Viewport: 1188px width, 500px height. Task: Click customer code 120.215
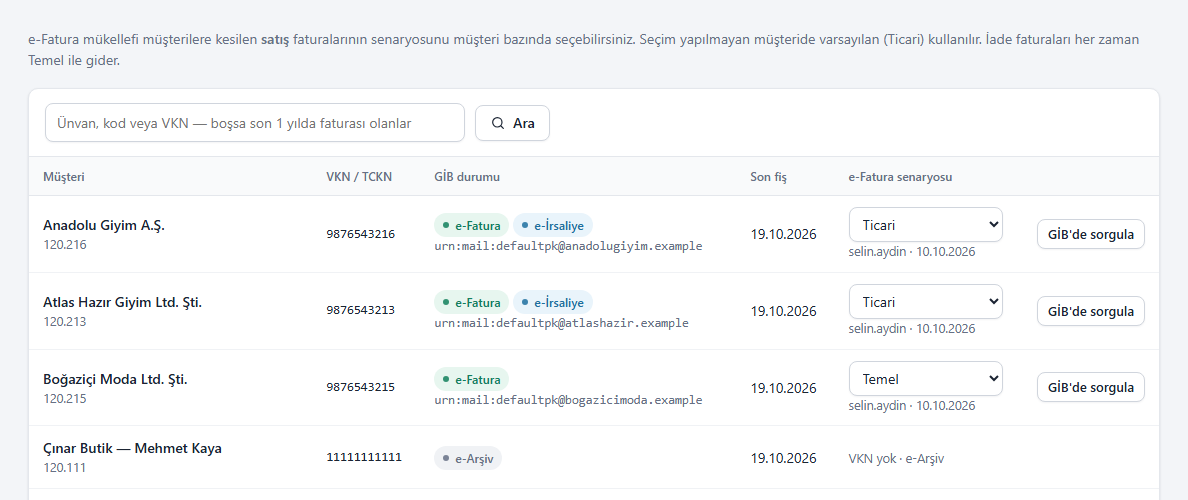click(64, 398)
